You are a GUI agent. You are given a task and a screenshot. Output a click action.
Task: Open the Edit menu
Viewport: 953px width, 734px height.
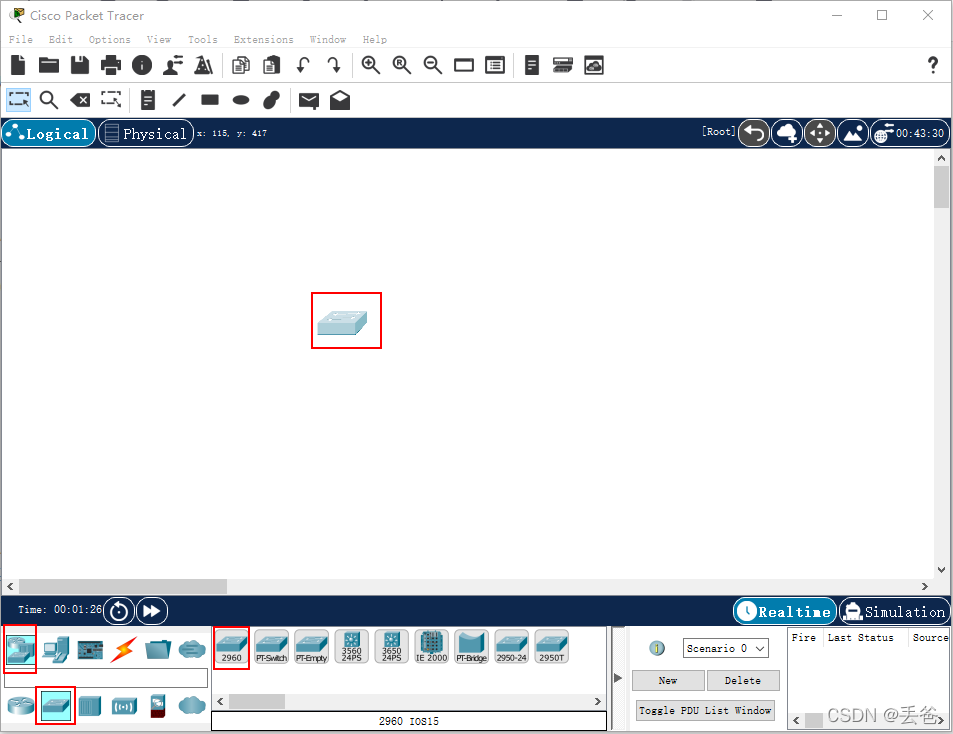[x=61, y=39]
